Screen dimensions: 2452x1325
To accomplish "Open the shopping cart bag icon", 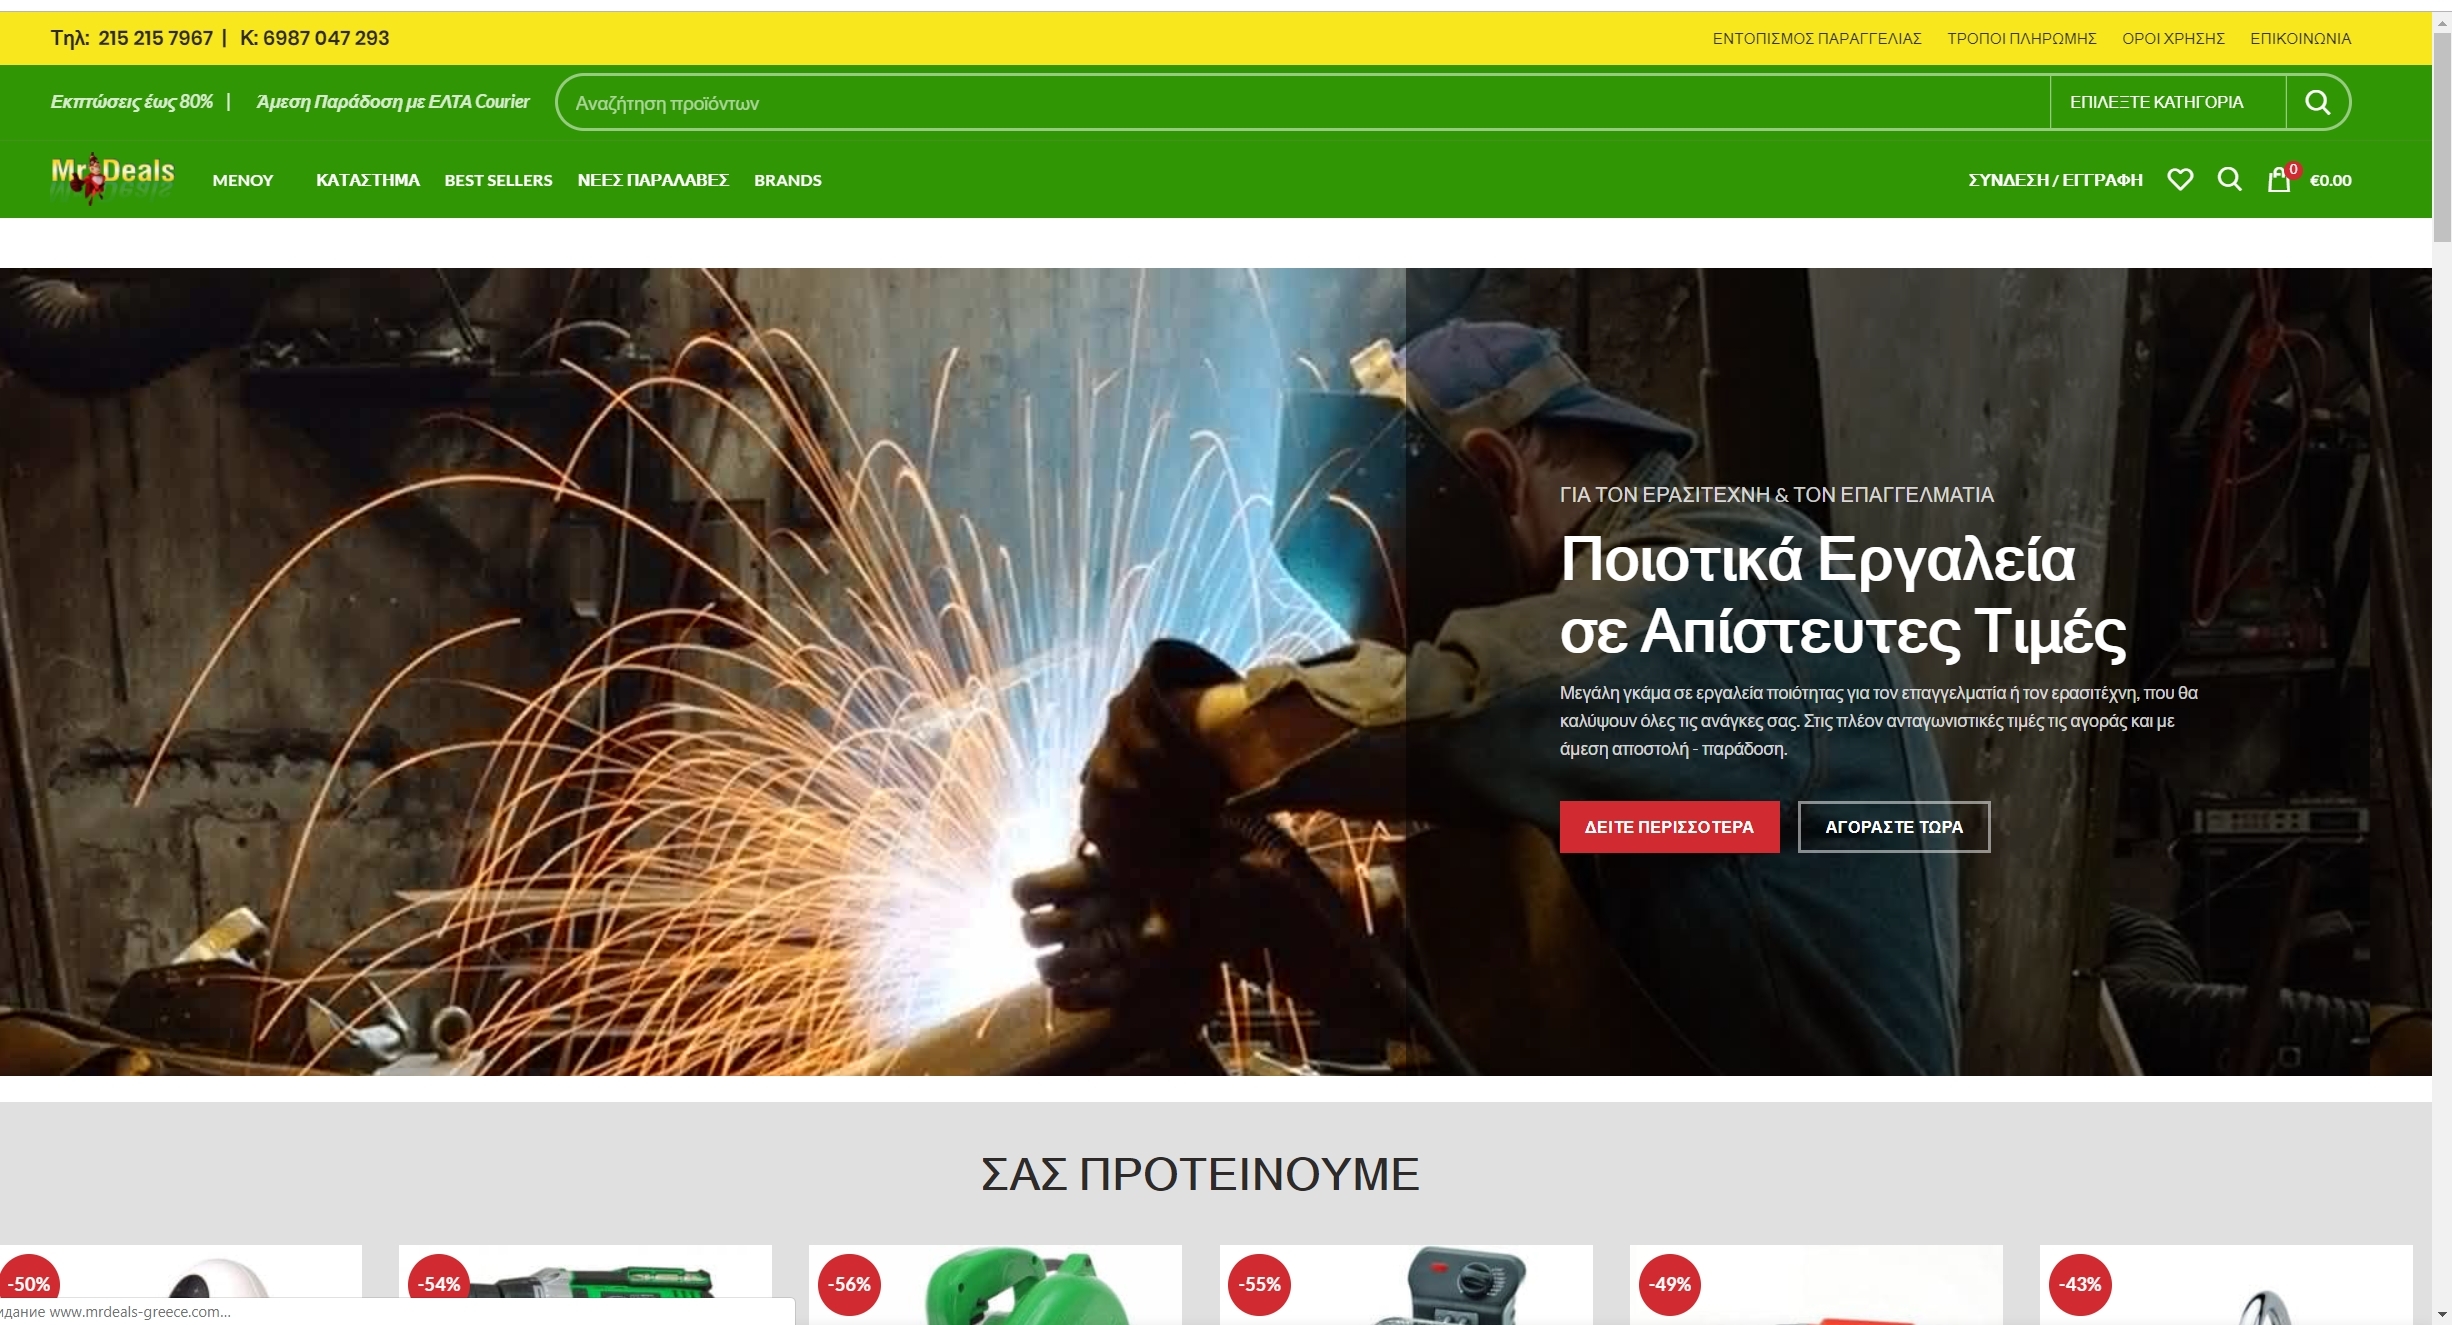I will (x=2279, y=181).
